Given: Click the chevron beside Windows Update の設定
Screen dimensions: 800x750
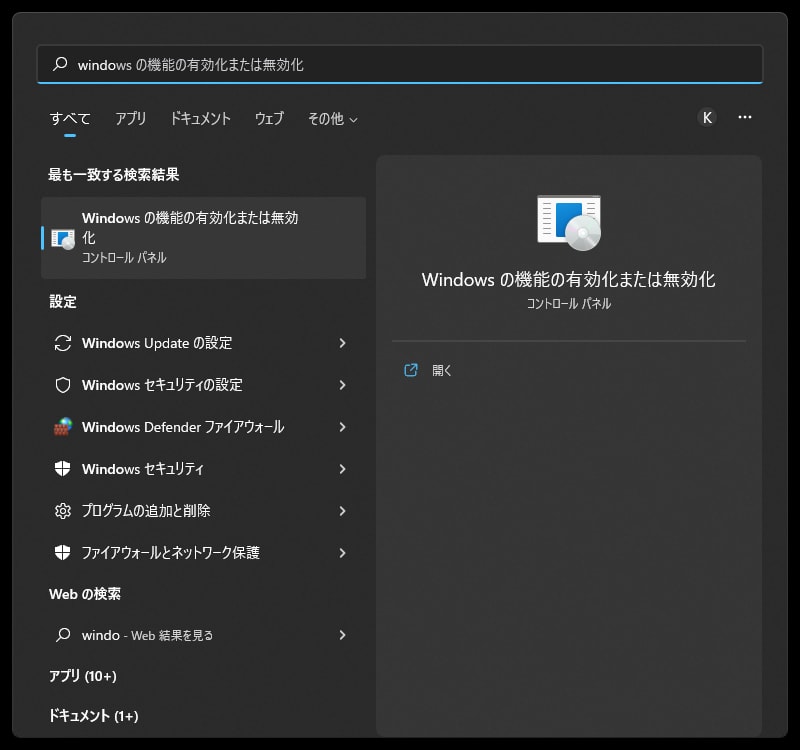Looking at the screenshot, I should coord(343,343).
